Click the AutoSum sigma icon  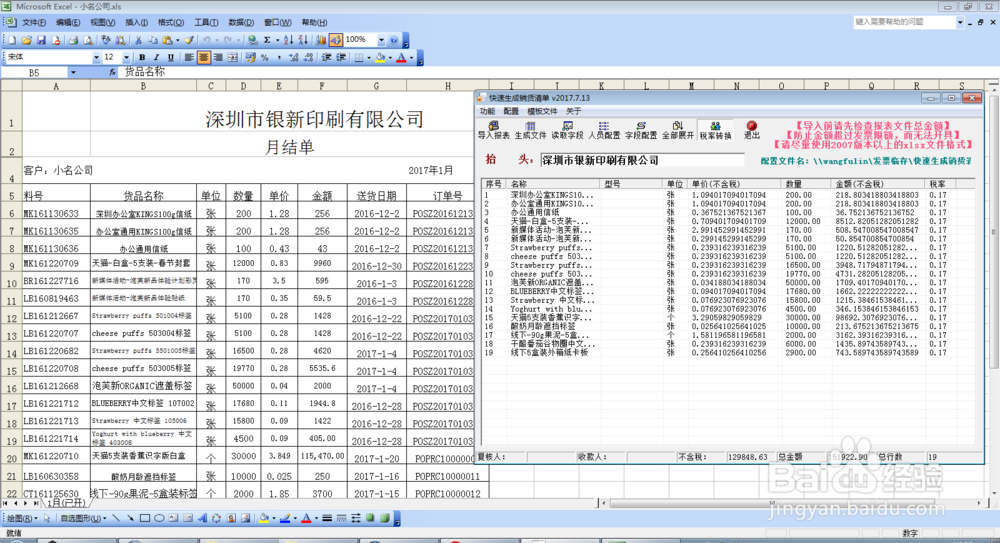click(267, 40)
